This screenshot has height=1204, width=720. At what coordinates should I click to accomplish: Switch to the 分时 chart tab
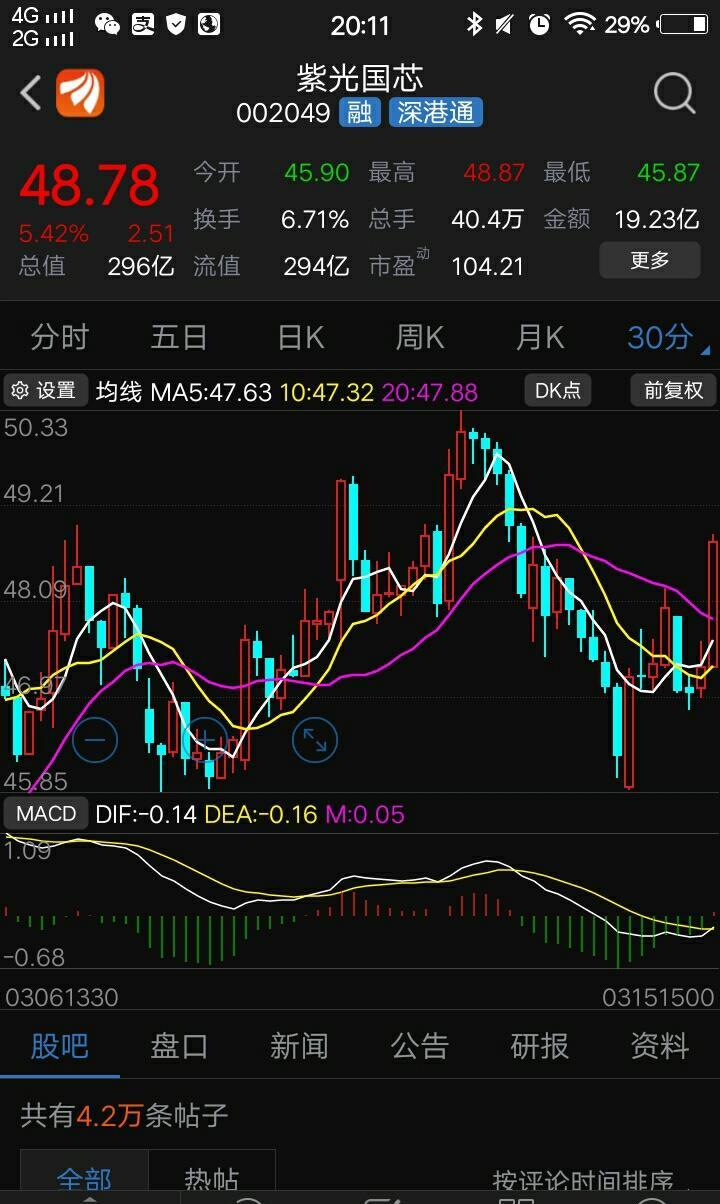coord(59,338)
